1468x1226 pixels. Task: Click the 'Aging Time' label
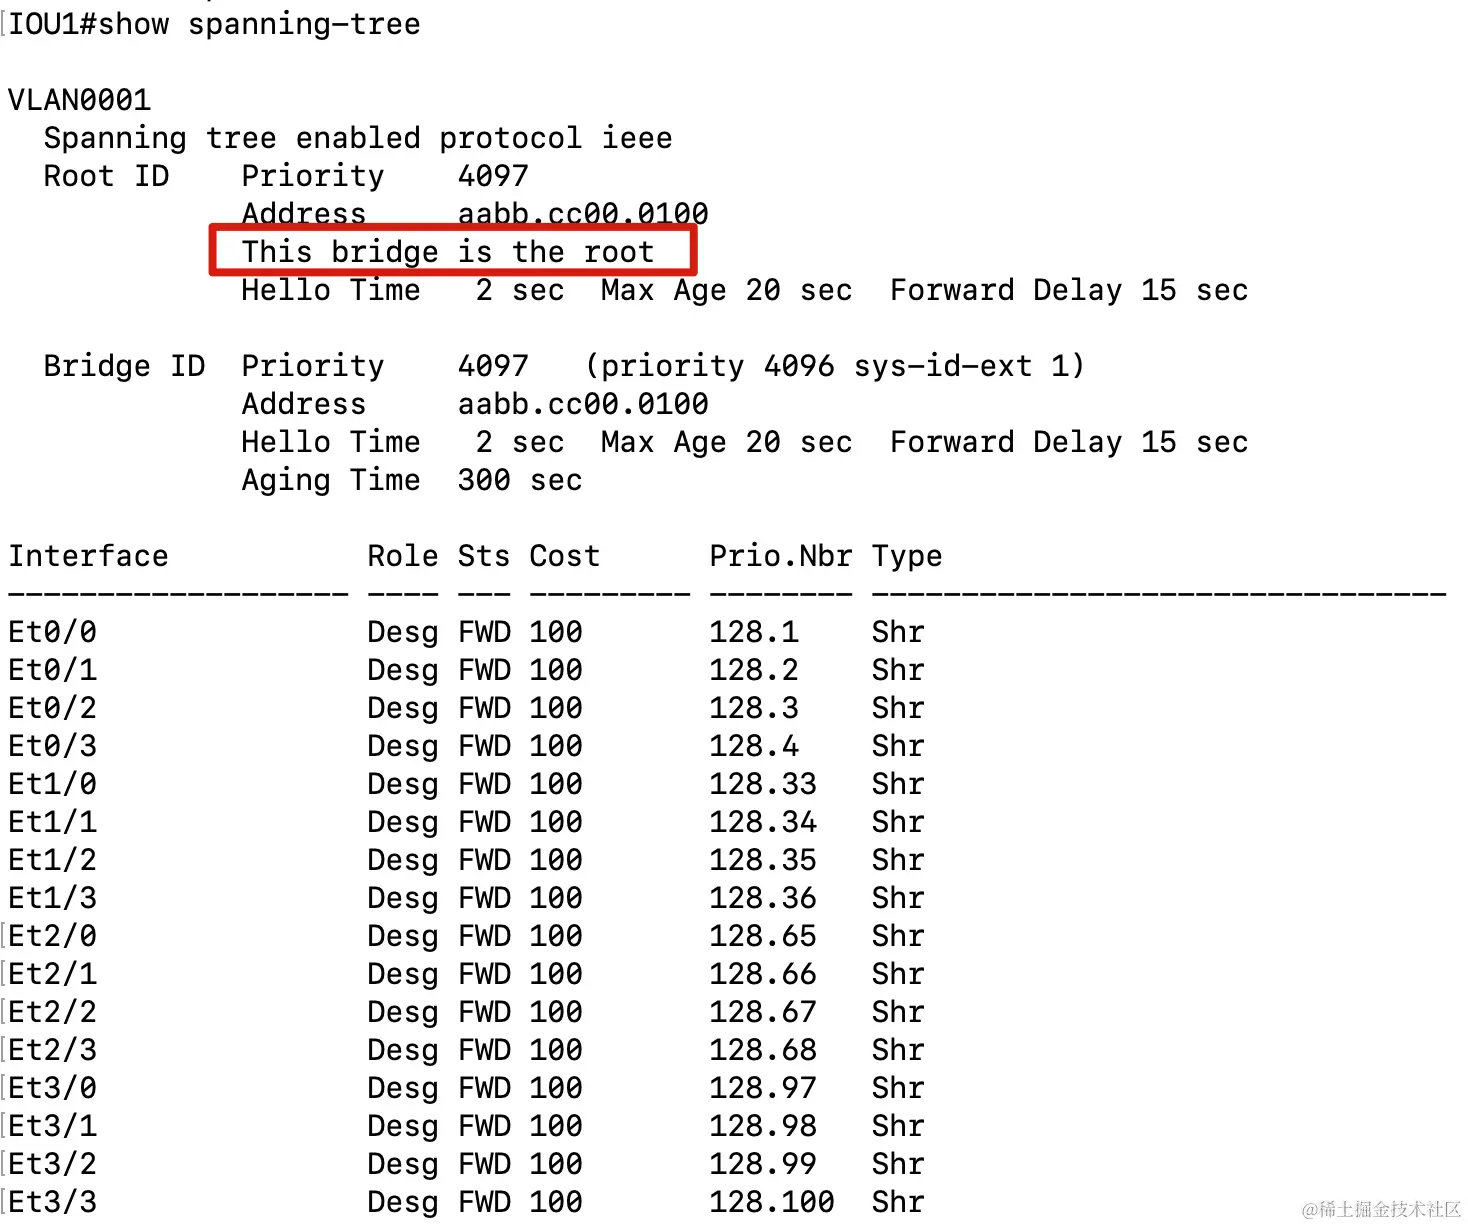(331, 480)
